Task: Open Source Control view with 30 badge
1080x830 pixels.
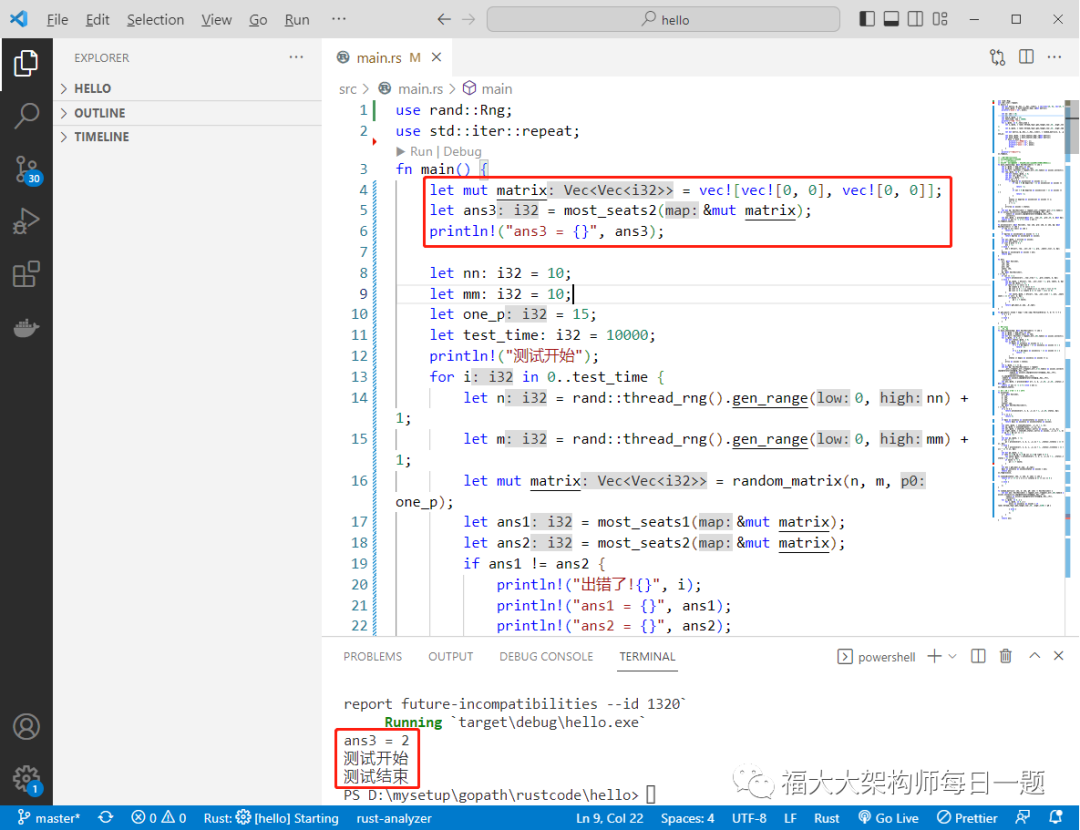Action: [x=26, y=169]
